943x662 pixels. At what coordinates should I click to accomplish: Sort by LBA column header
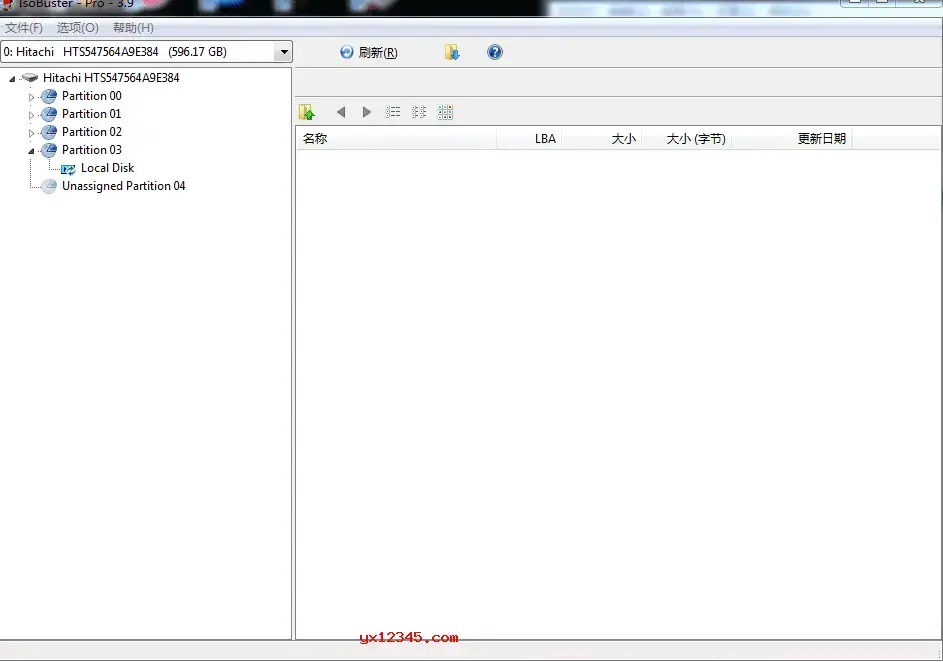click(x=529, y=139)
